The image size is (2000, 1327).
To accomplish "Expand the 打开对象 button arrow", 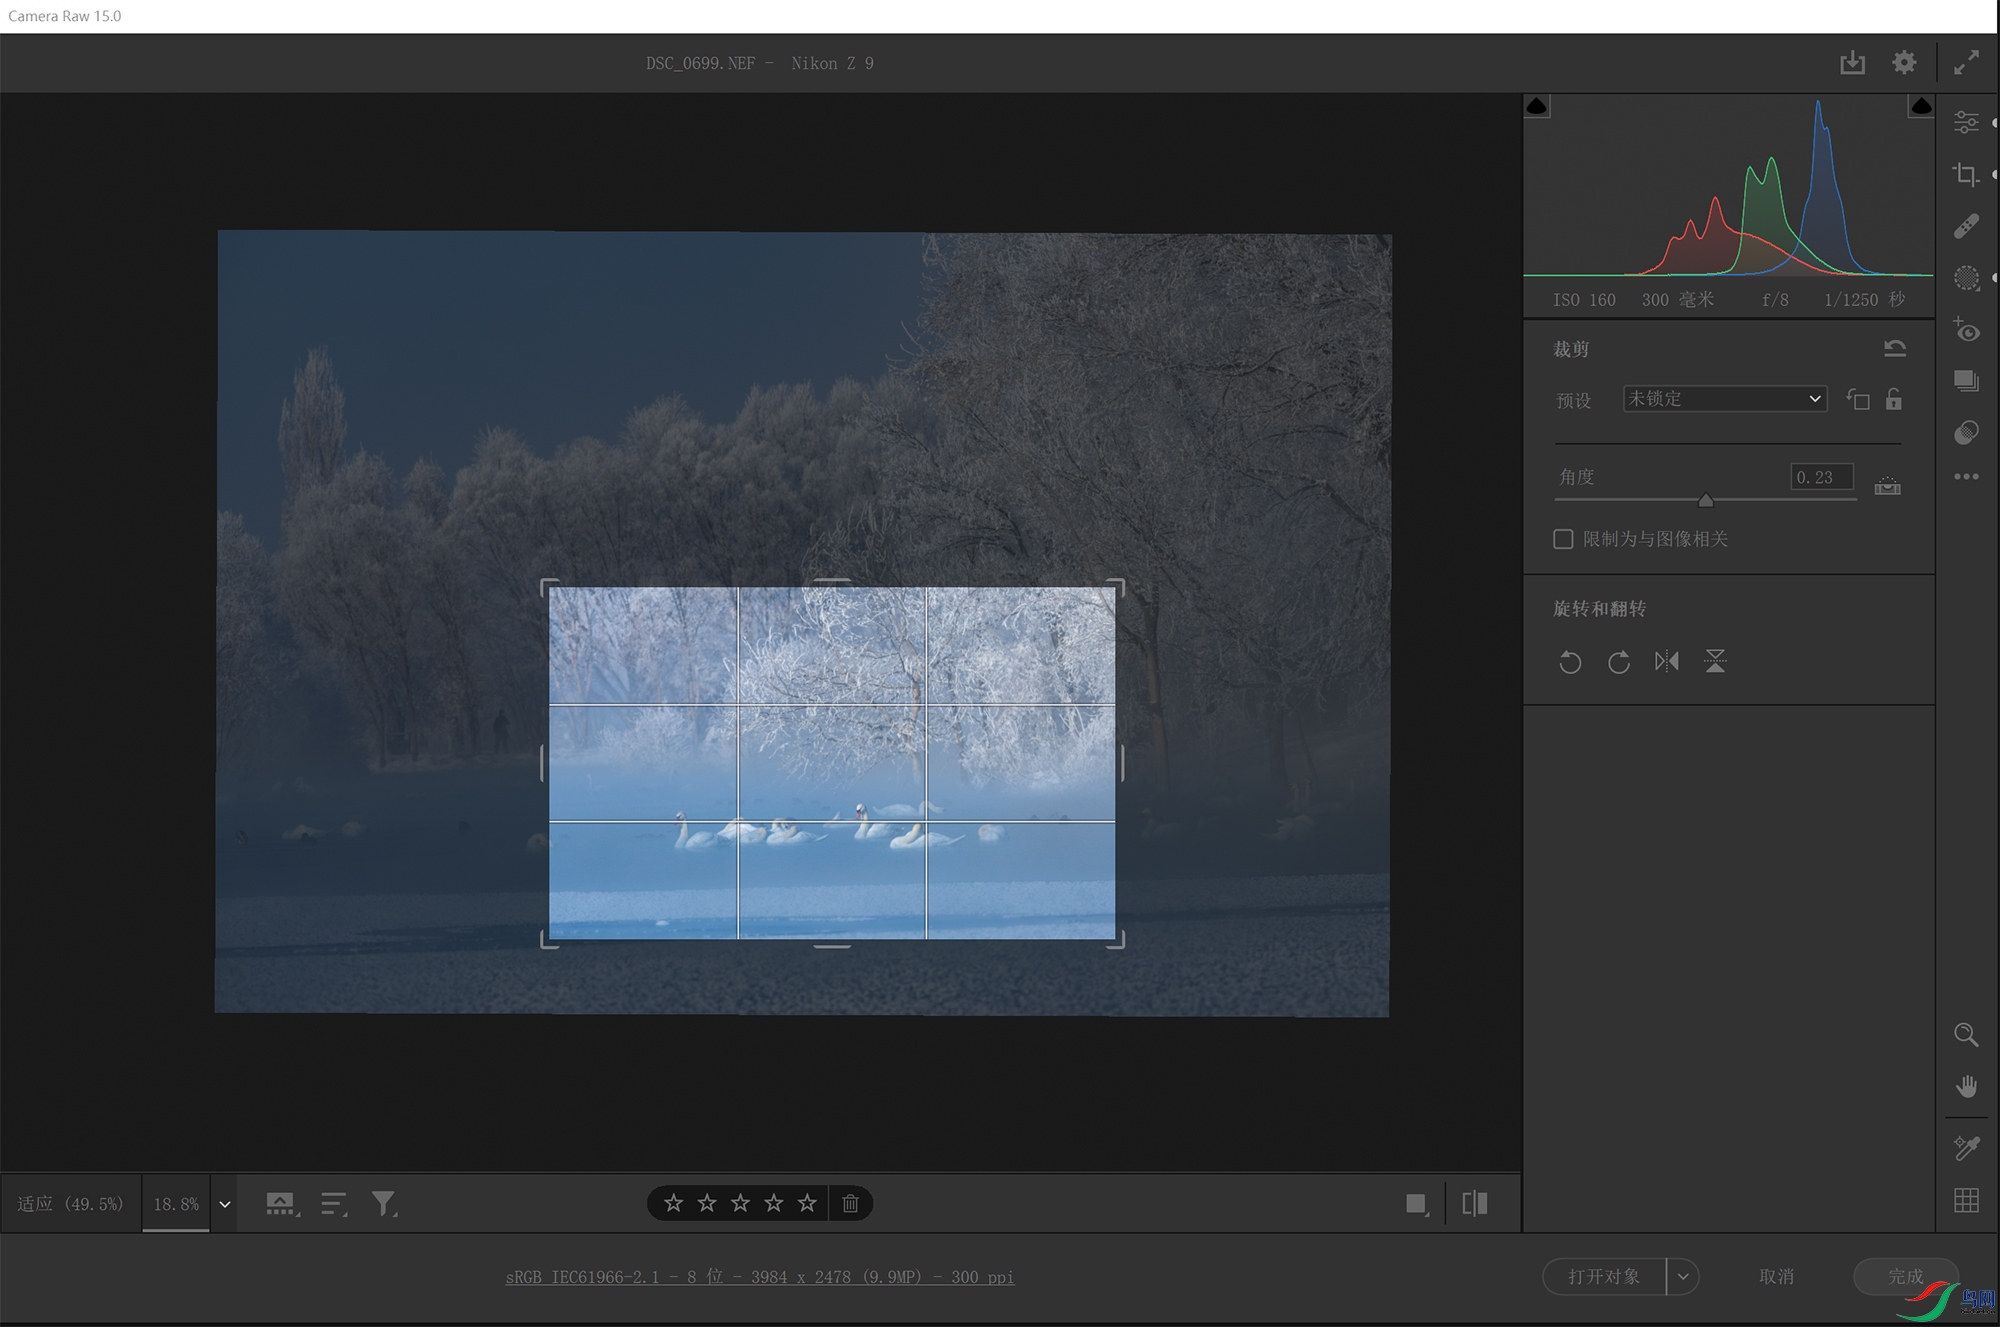I will pyautogui.click(x=1683, y=1276).
